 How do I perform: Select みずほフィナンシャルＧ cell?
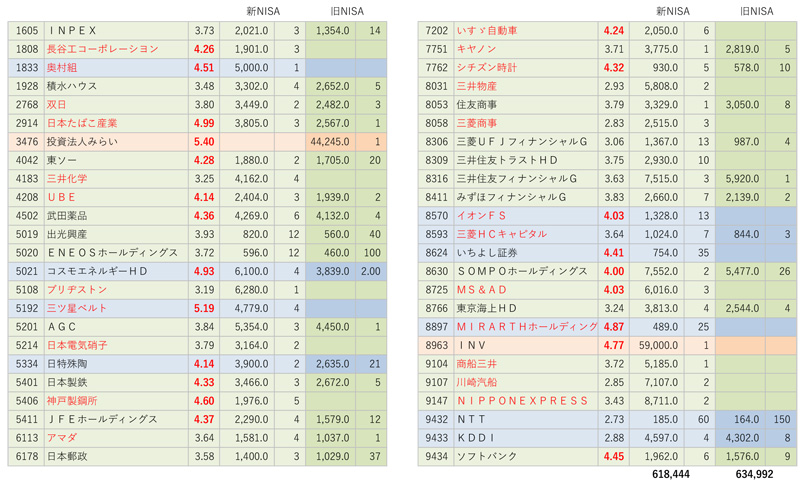526,197
